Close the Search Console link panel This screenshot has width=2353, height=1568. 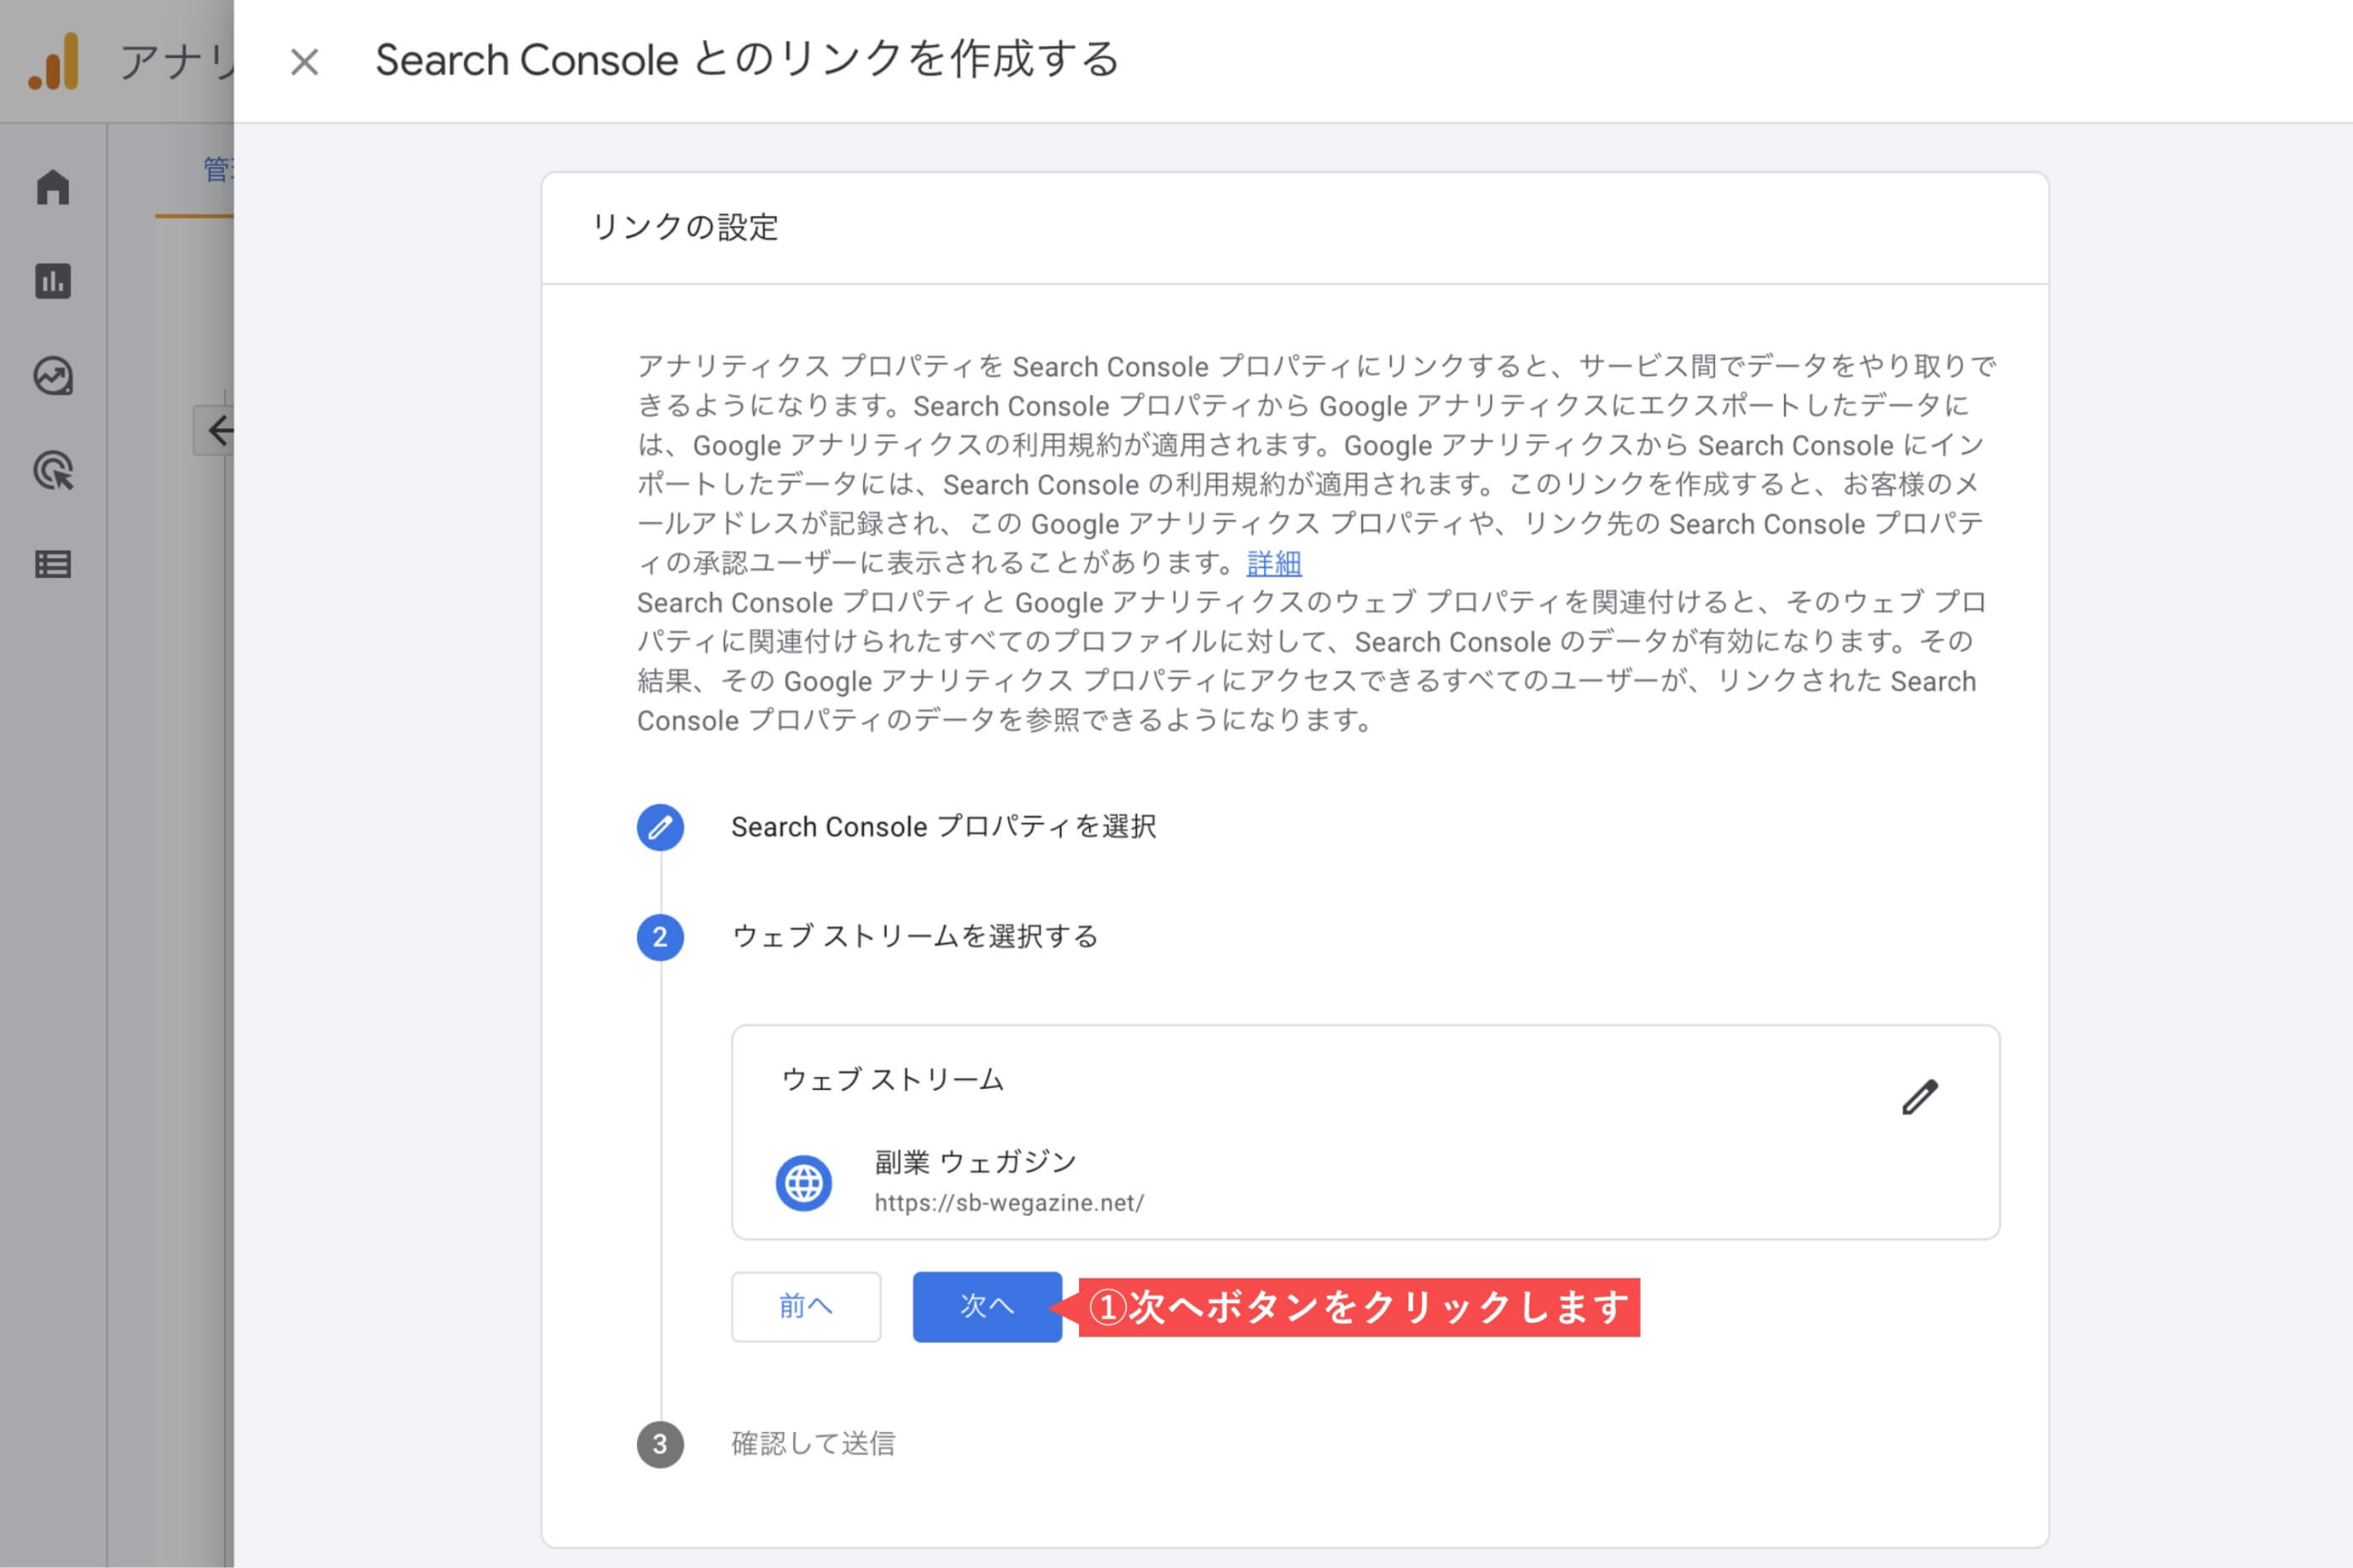(x=304, y=62)
